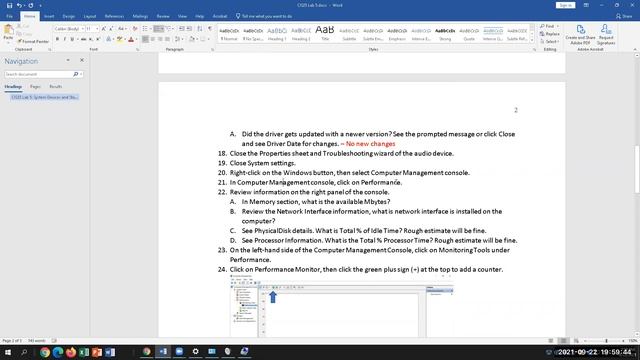
Task: Toggle Bold formatting
Action: 57,39
